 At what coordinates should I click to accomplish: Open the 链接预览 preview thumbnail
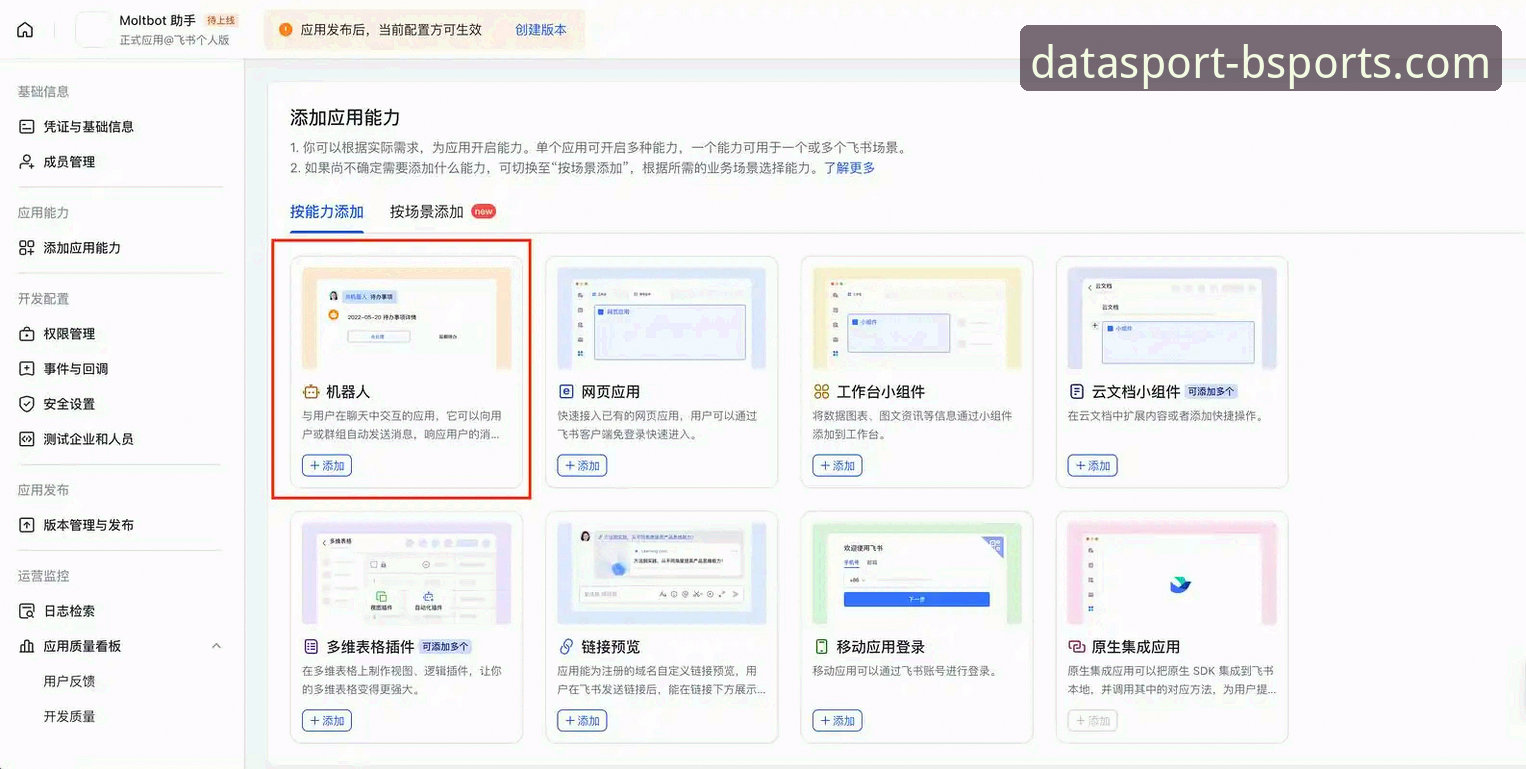pyautogui.click(x=662, y=574)
